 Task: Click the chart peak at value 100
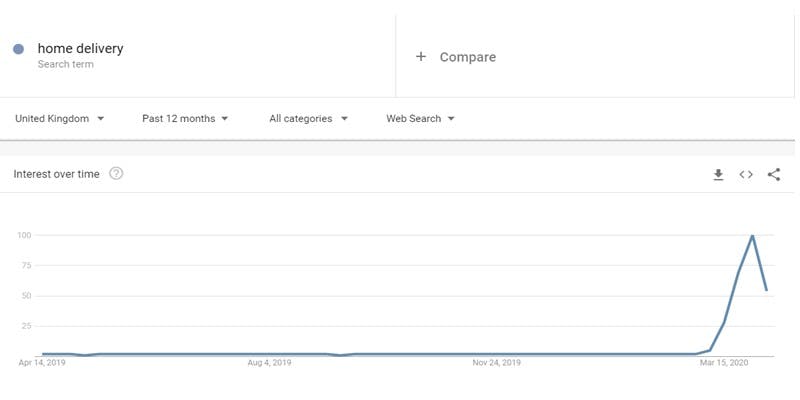[752, 236]
